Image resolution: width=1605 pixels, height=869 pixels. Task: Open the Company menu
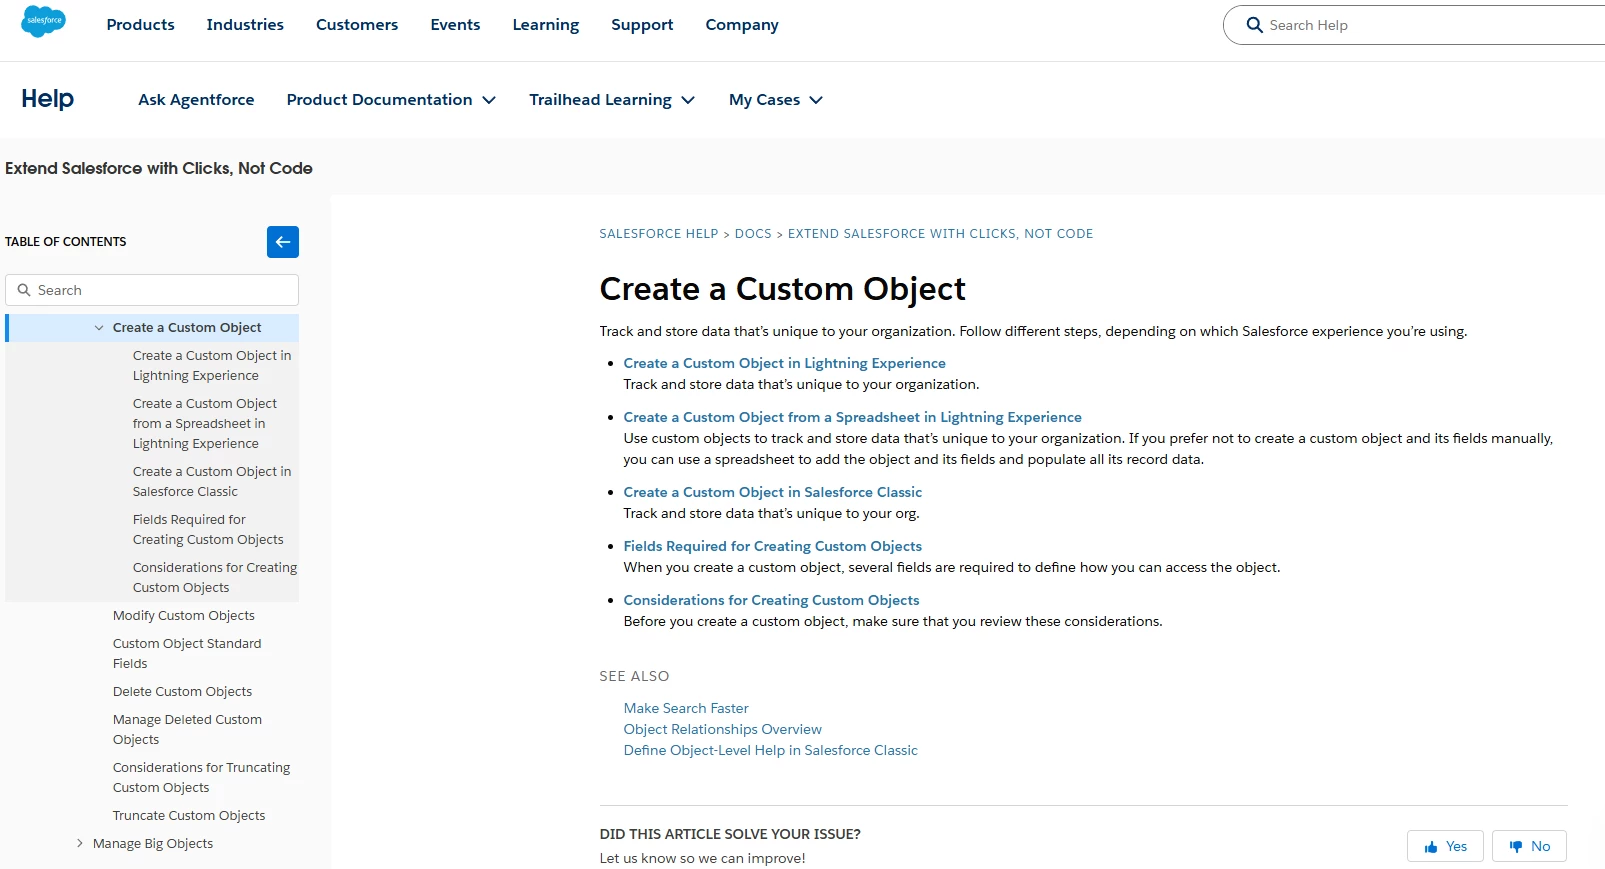(742, 25)
